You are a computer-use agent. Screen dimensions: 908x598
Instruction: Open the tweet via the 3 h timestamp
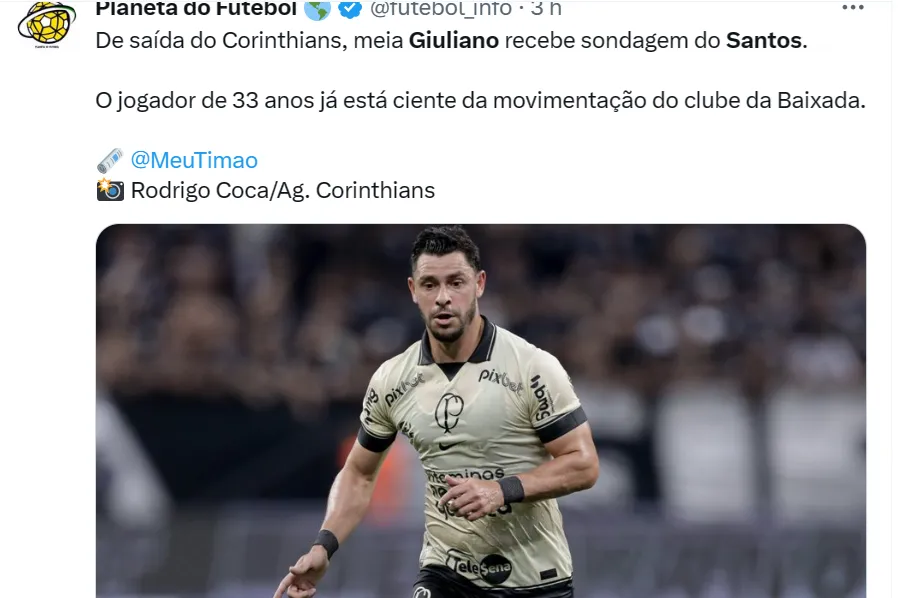click(545, 8)
